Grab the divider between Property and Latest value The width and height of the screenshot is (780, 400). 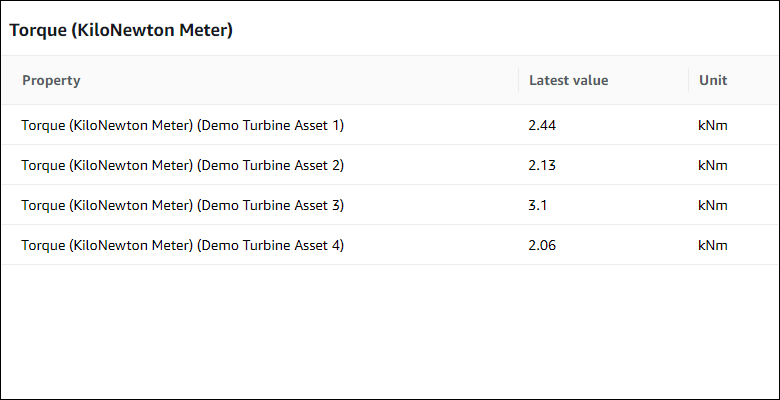(x=518, y=80)
